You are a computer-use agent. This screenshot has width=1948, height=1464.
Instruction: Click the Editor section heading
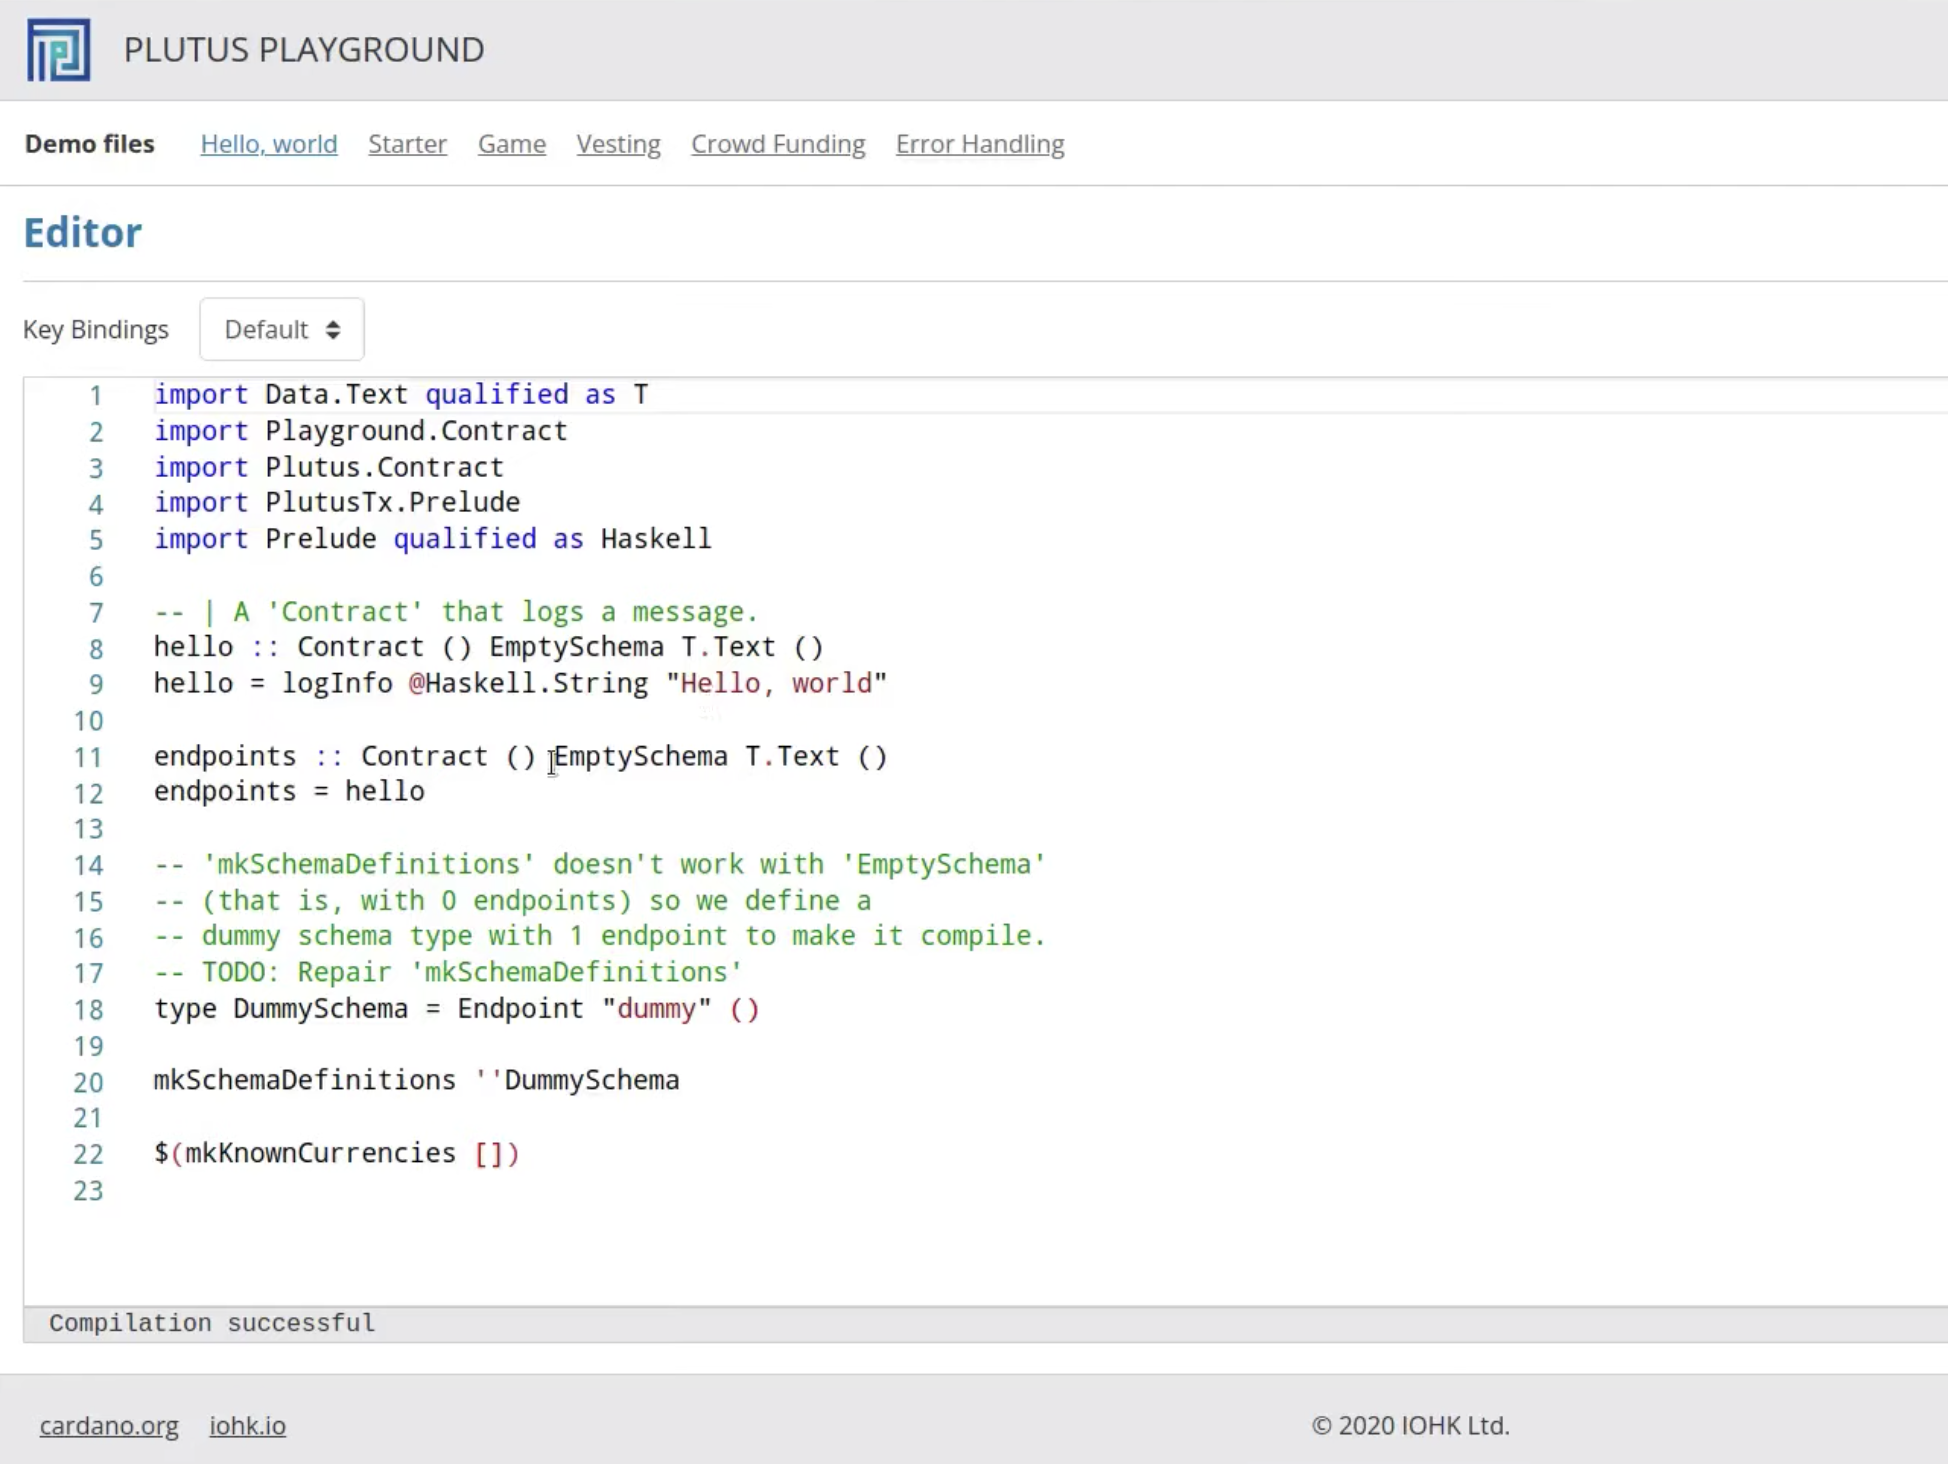[x=82, y=233]
